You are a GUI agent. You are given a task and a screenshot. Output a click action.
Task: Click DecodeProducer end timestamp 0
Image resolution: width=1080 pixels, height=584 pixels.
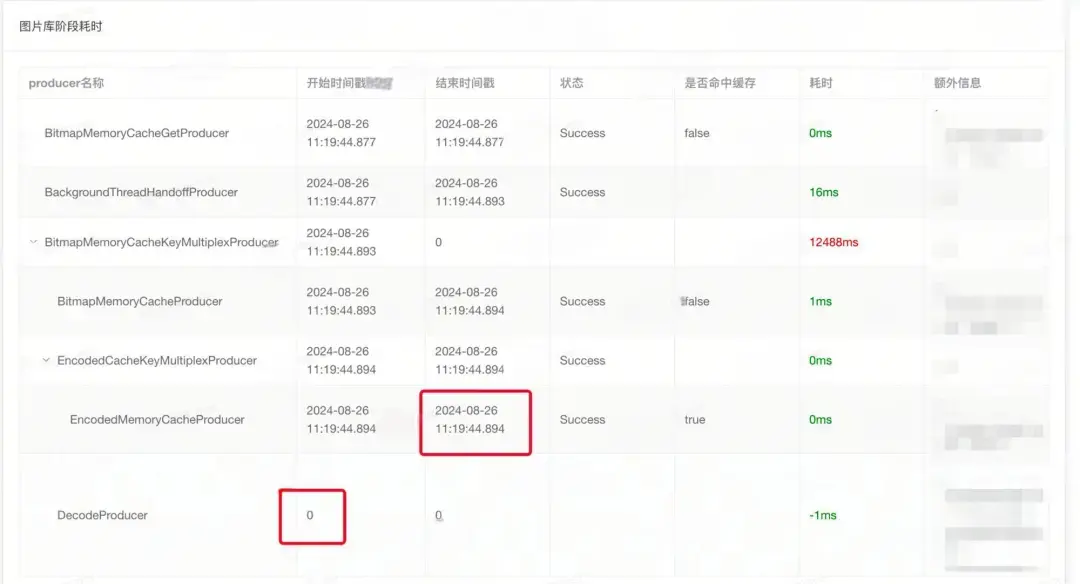click(x=438, y=515)
